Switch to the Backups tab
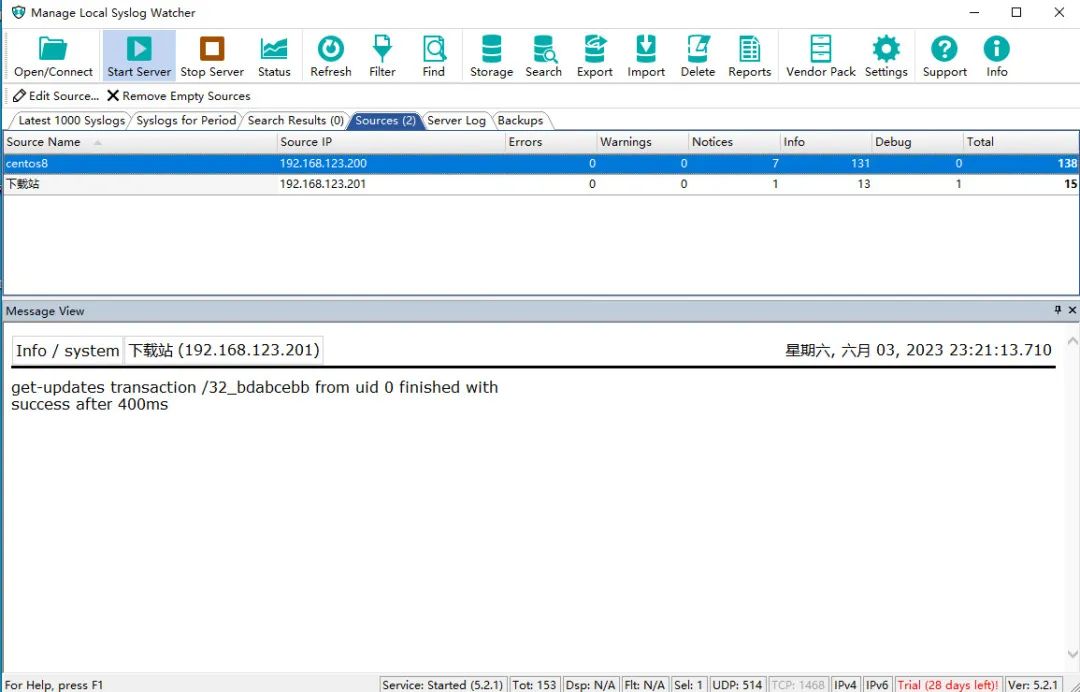The height and width of the screenshot is (692, 1080). (520, 121)
